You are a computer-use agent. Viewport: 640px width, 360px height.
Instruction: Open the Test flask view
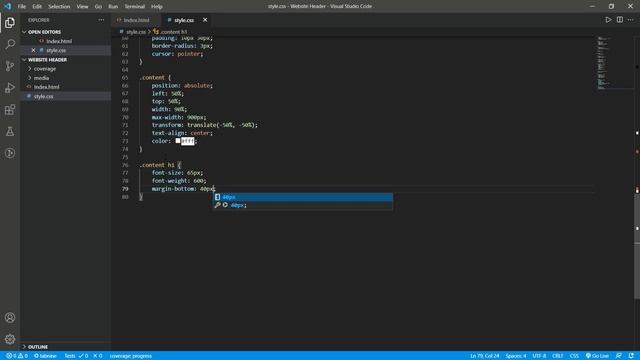click(10, 131)
